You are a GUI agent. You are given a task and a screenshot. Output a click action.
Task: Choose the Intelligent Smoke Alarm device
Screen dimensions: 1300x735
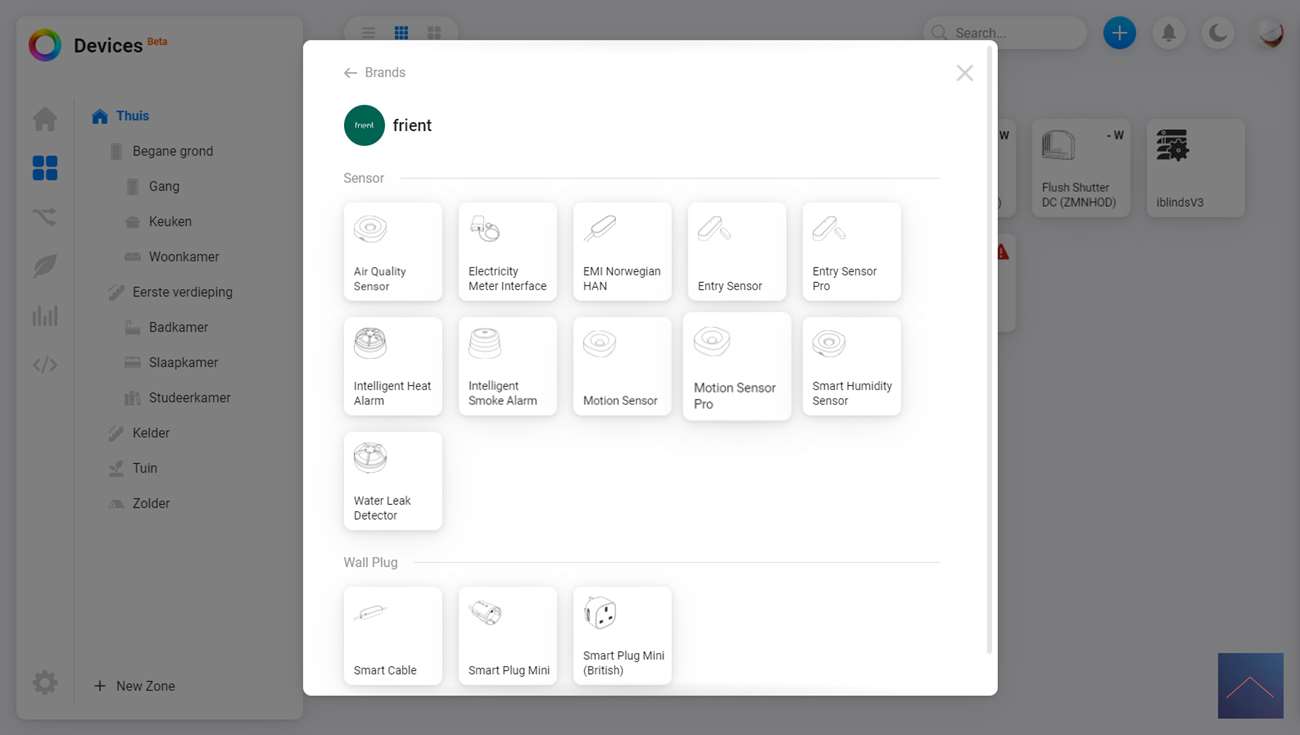pos(507,366)
